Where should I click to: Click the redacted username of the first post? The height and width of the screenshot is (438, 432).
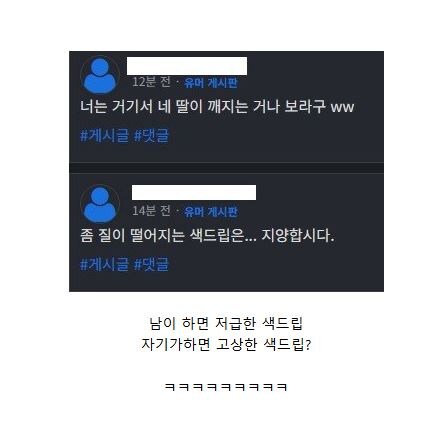[187, 66]
